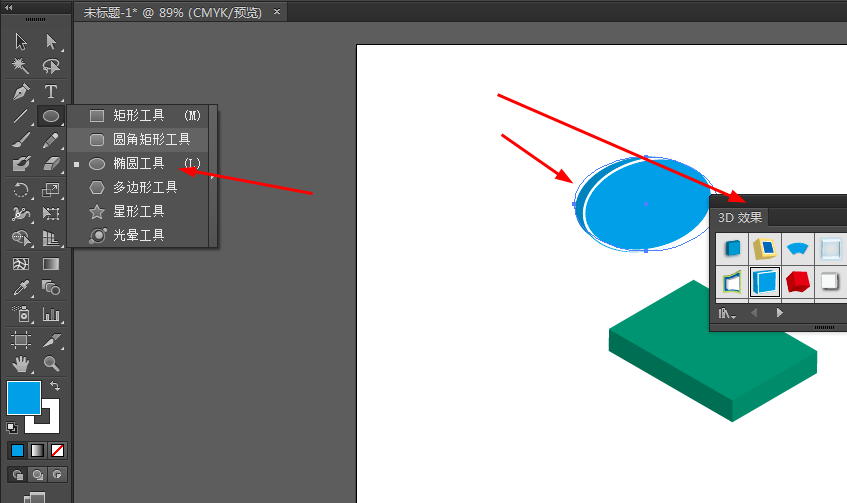Activate the Hand tool

pyautogui.click(x=21, y=364)
